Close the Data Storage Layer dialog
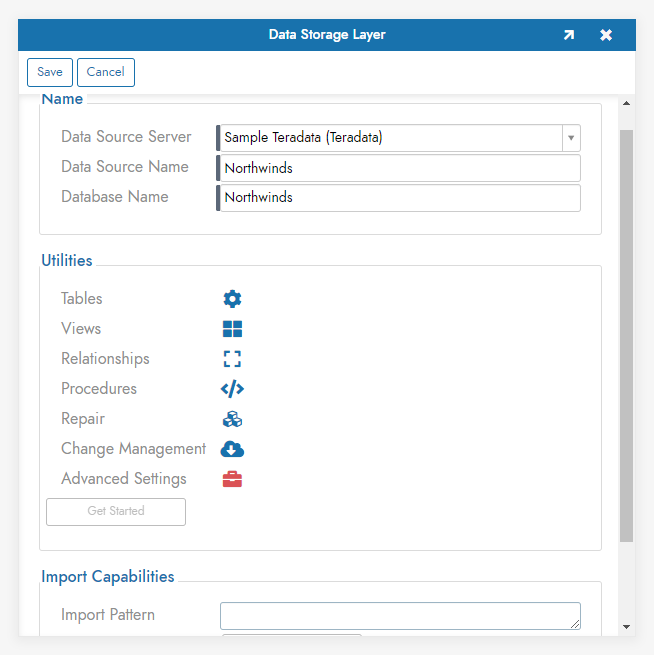The image size is (654, 655). pyautogui.click(x=606, y=35)
